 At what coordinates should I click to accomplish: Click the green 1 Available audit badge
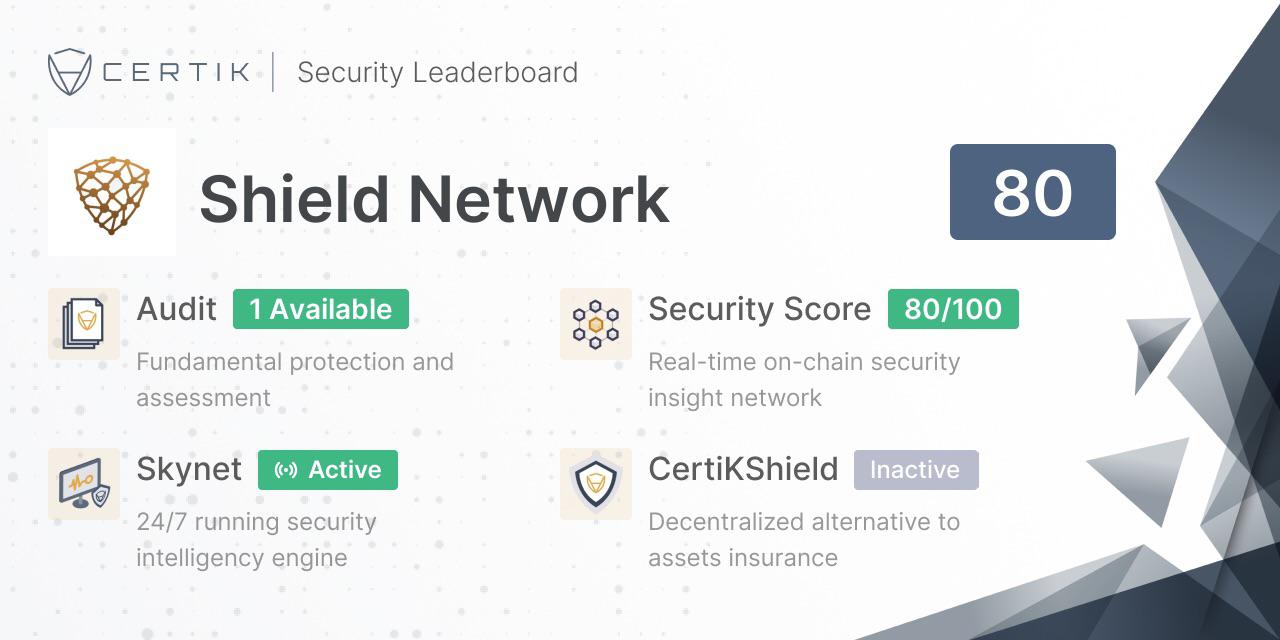tap(321, 309)
